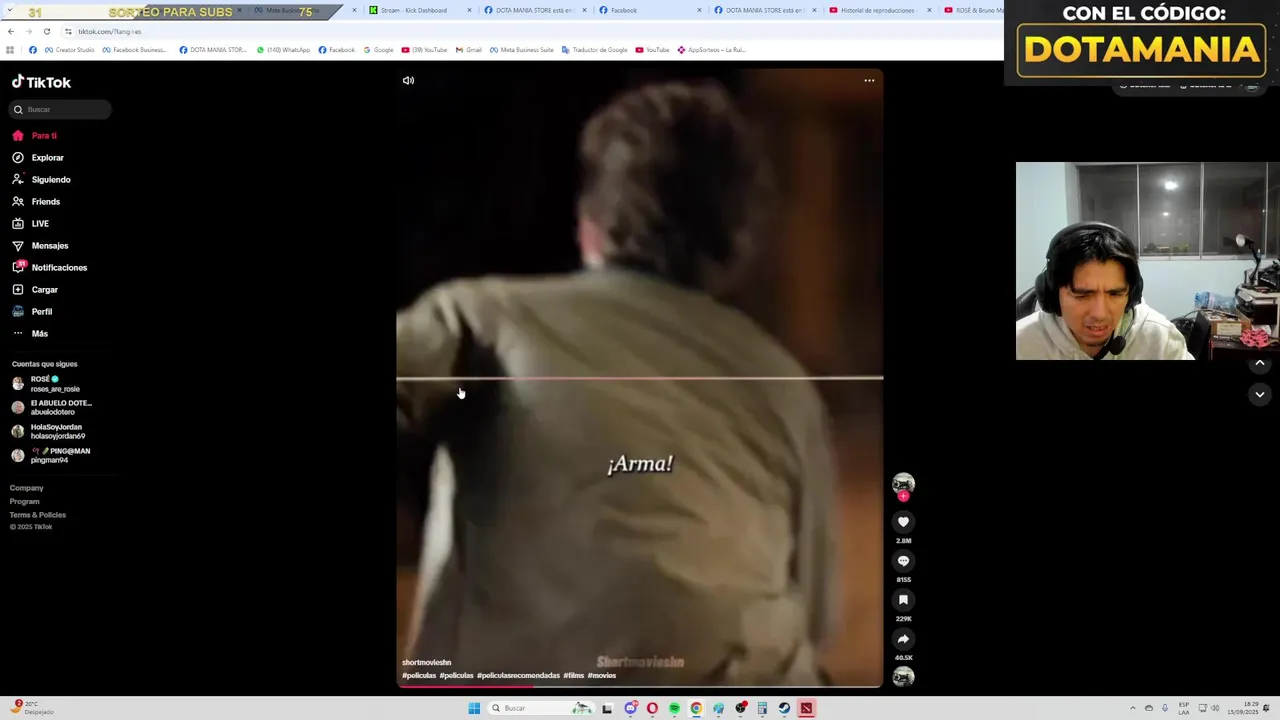
Task: Focus the TikTok Buscar search field
Action: tap(62, 109)
